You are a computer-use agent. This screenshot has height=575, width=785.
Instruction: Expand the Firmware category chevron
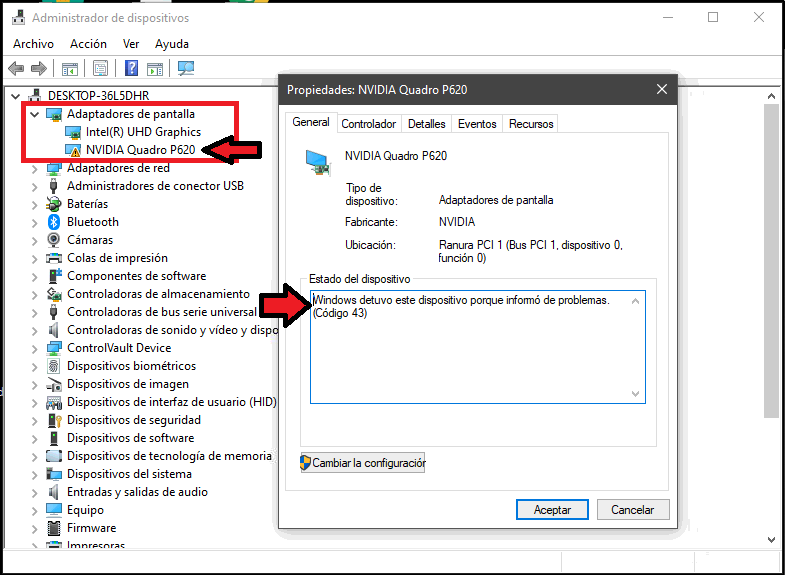[35, 529]
